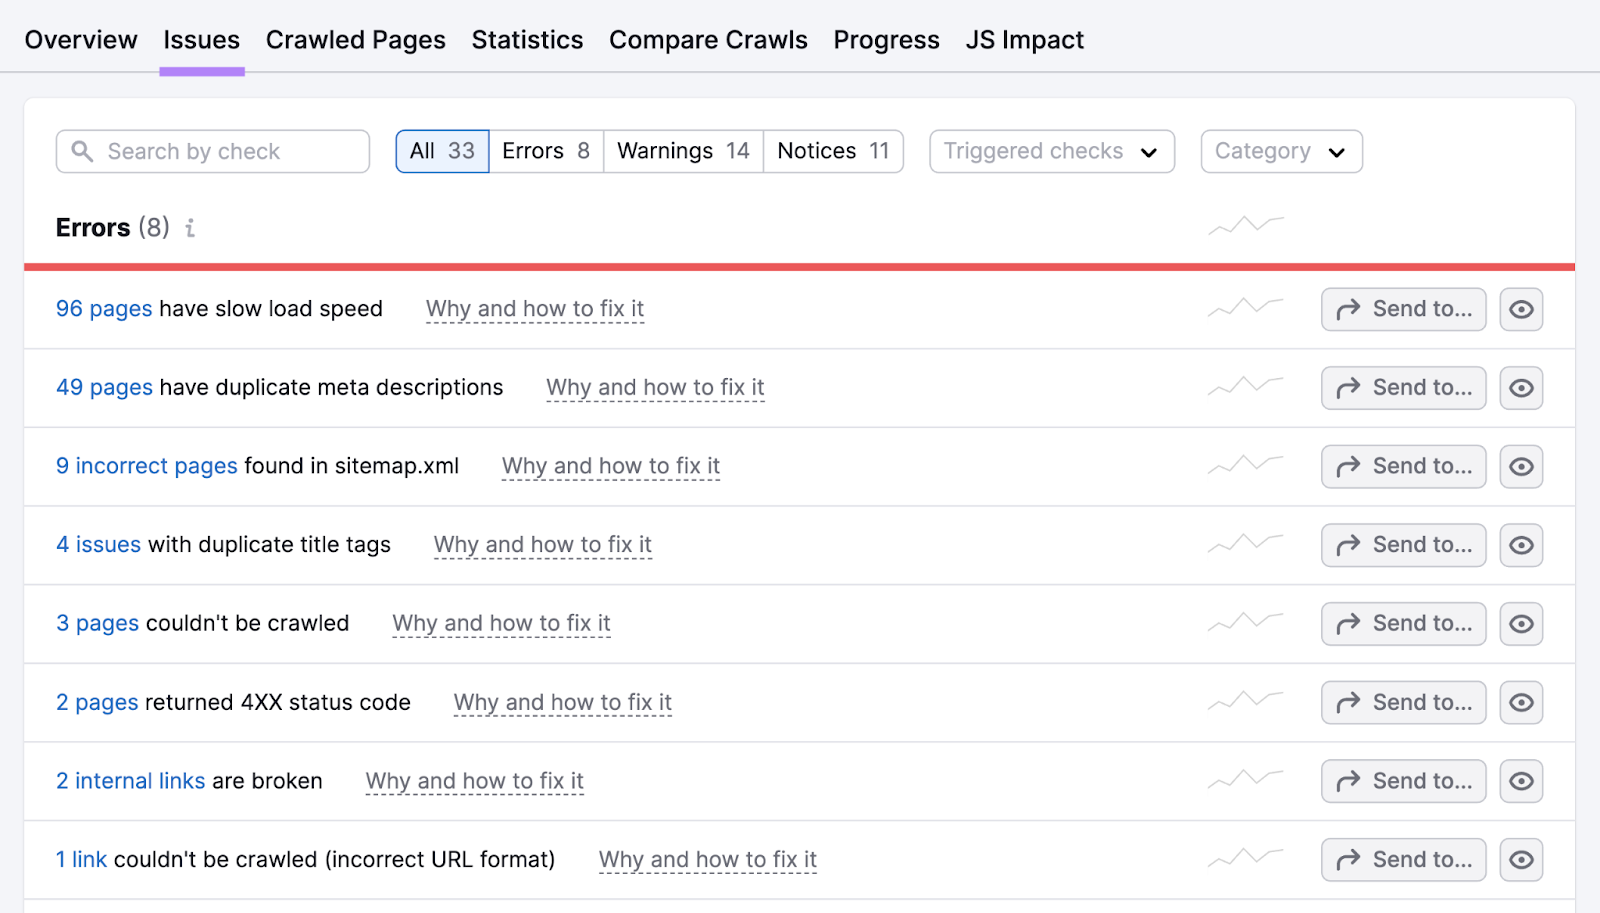Hide the slow load speed issue via eye toggle

click(x=1521, y=309)
